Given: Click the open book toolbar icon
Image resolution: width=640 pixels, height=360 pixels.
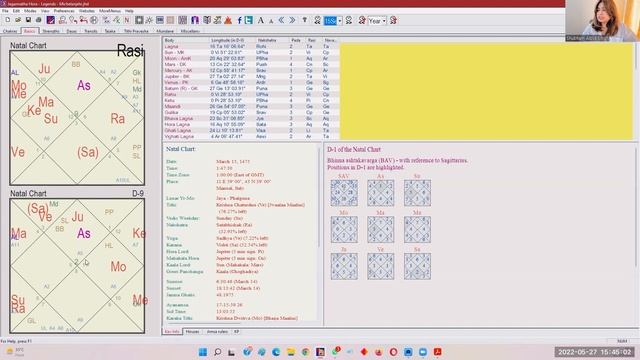Looking at the screenshot, I should pos(207,20).
